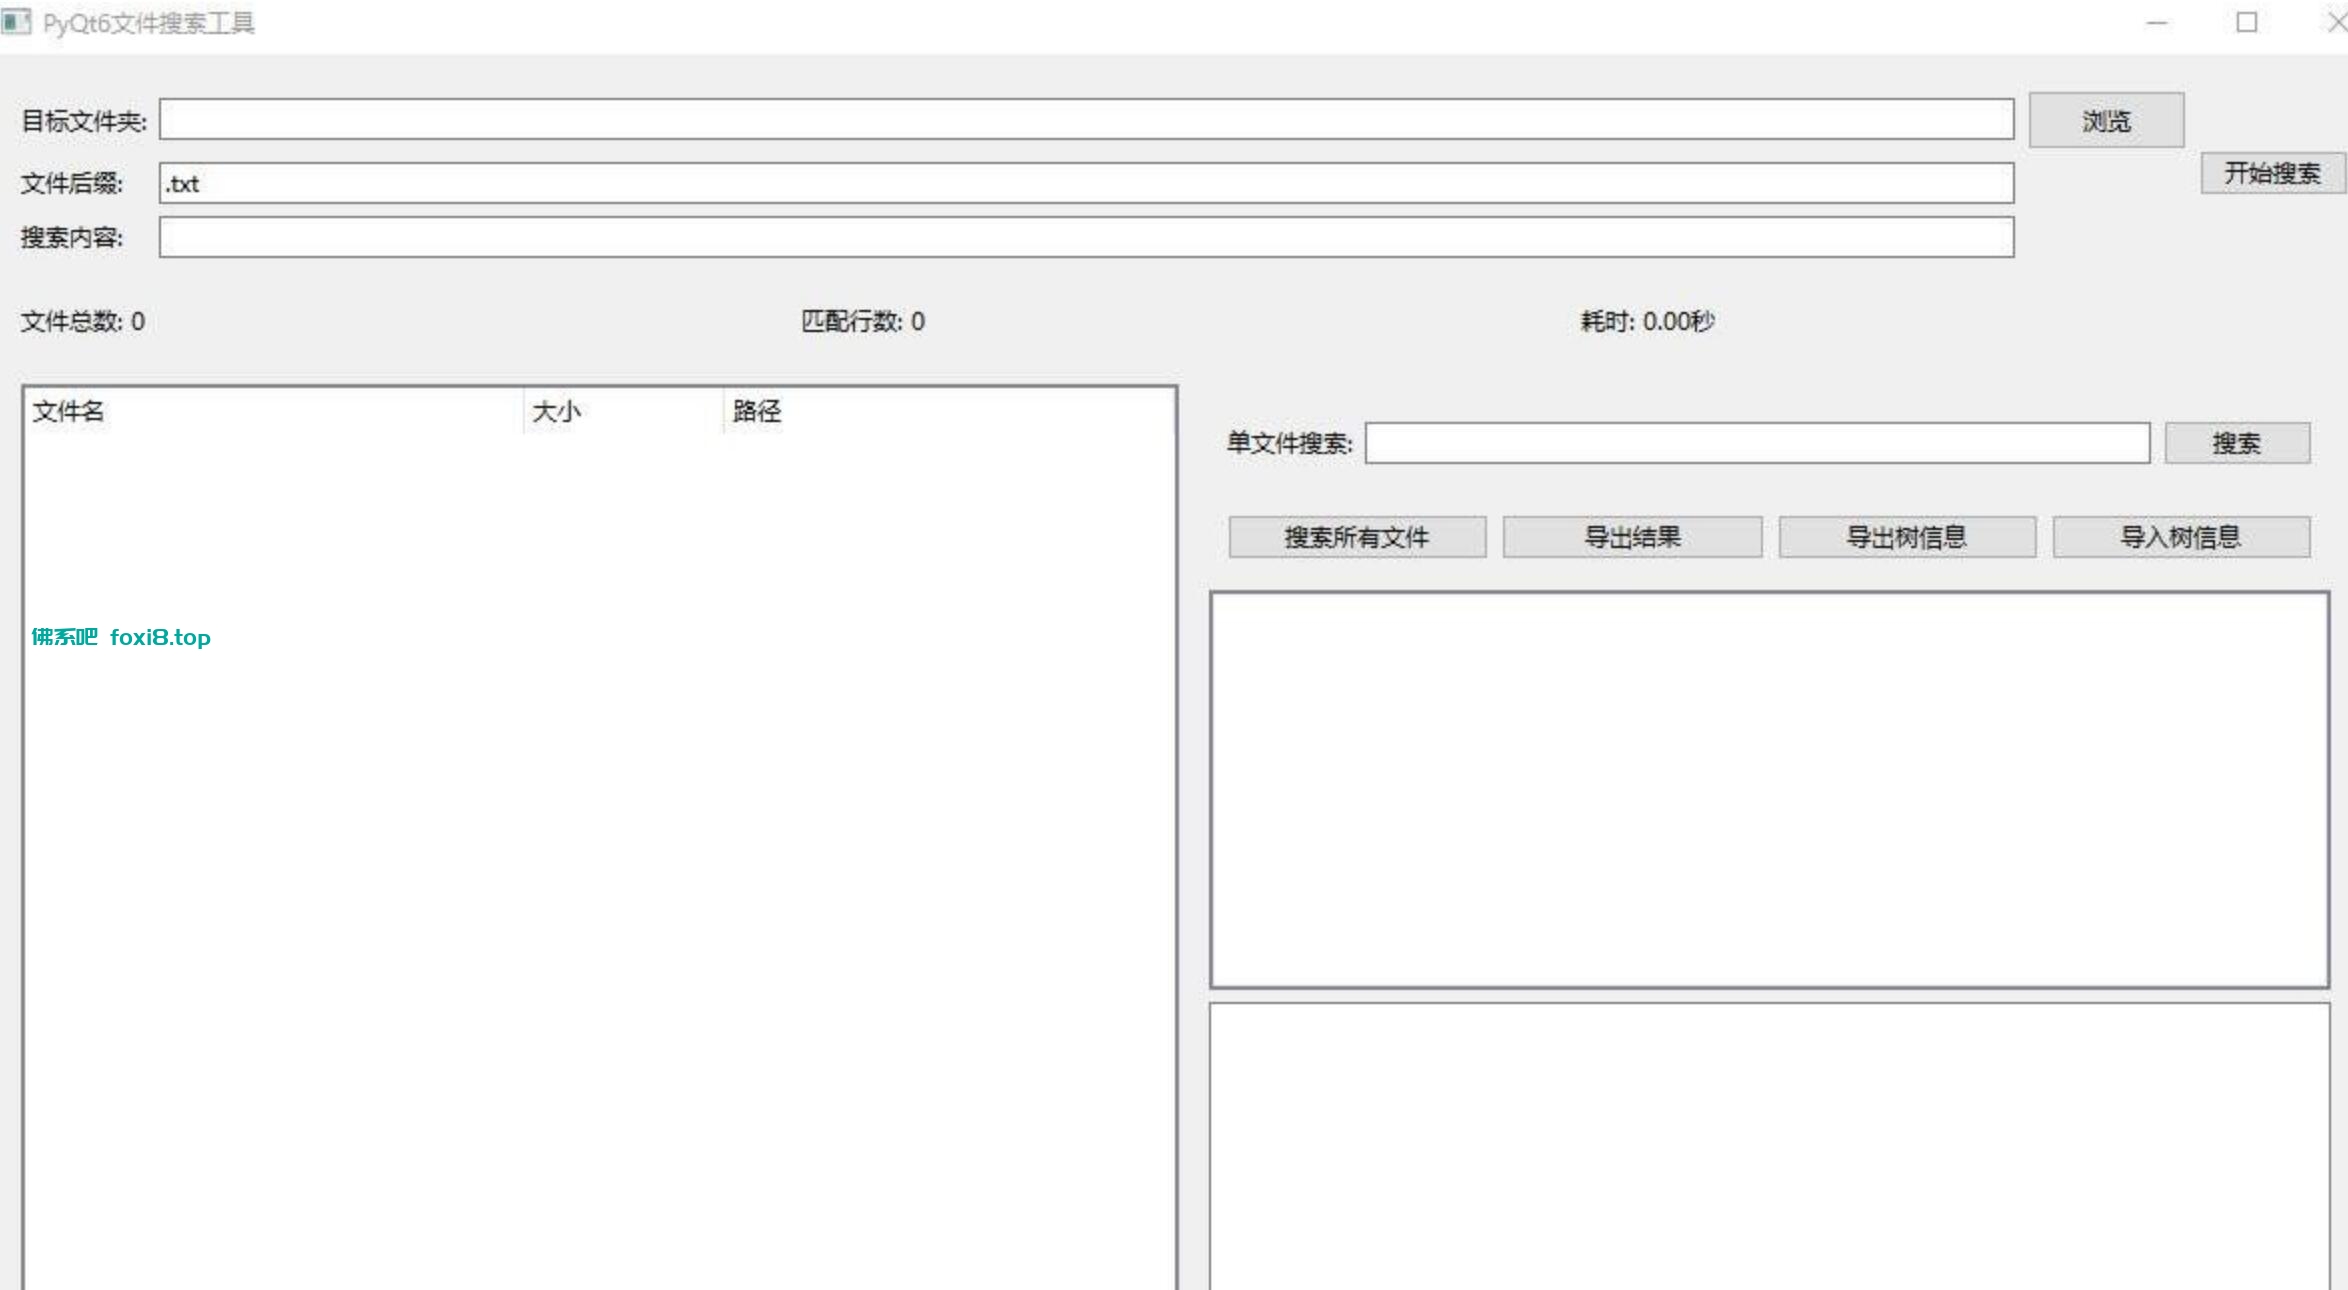Image resolution: width=2348 pixels, height=1290 pixels.
Task: Click the 搜索 button next to single file search
Action: [x=2238, y=443]
